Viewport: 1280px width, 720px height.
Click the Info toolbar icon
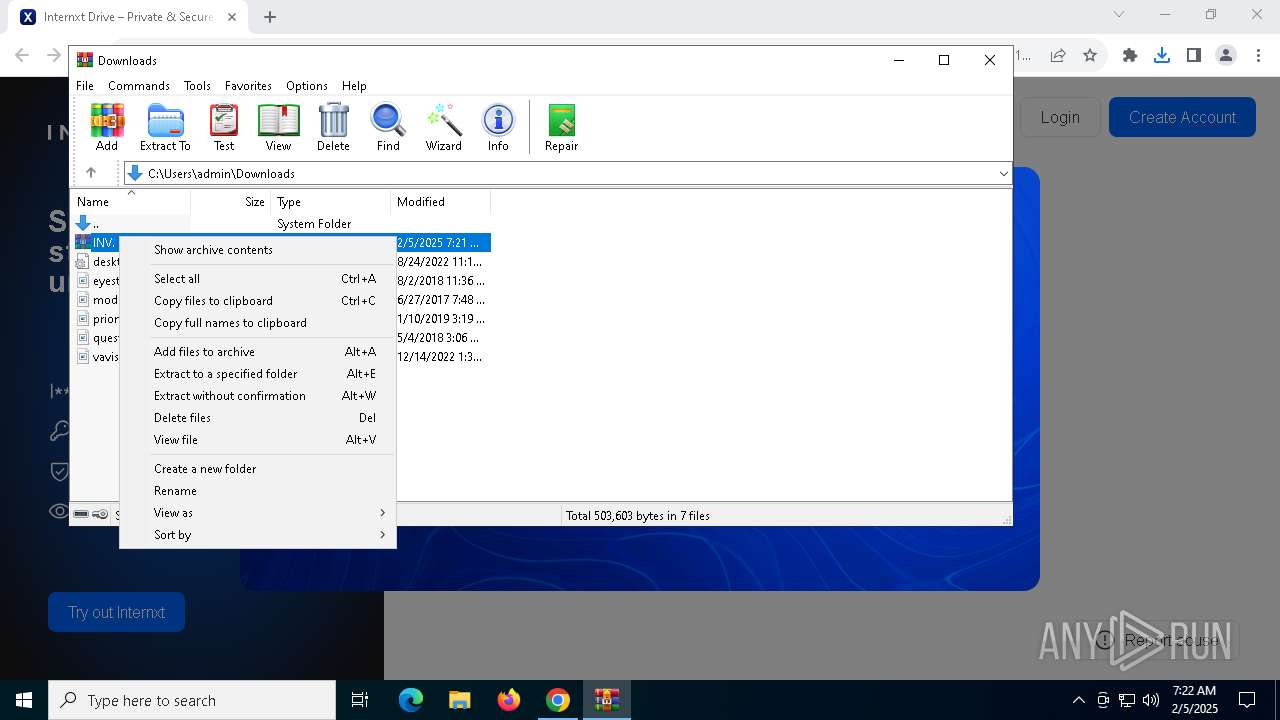[x=498, y=128]
